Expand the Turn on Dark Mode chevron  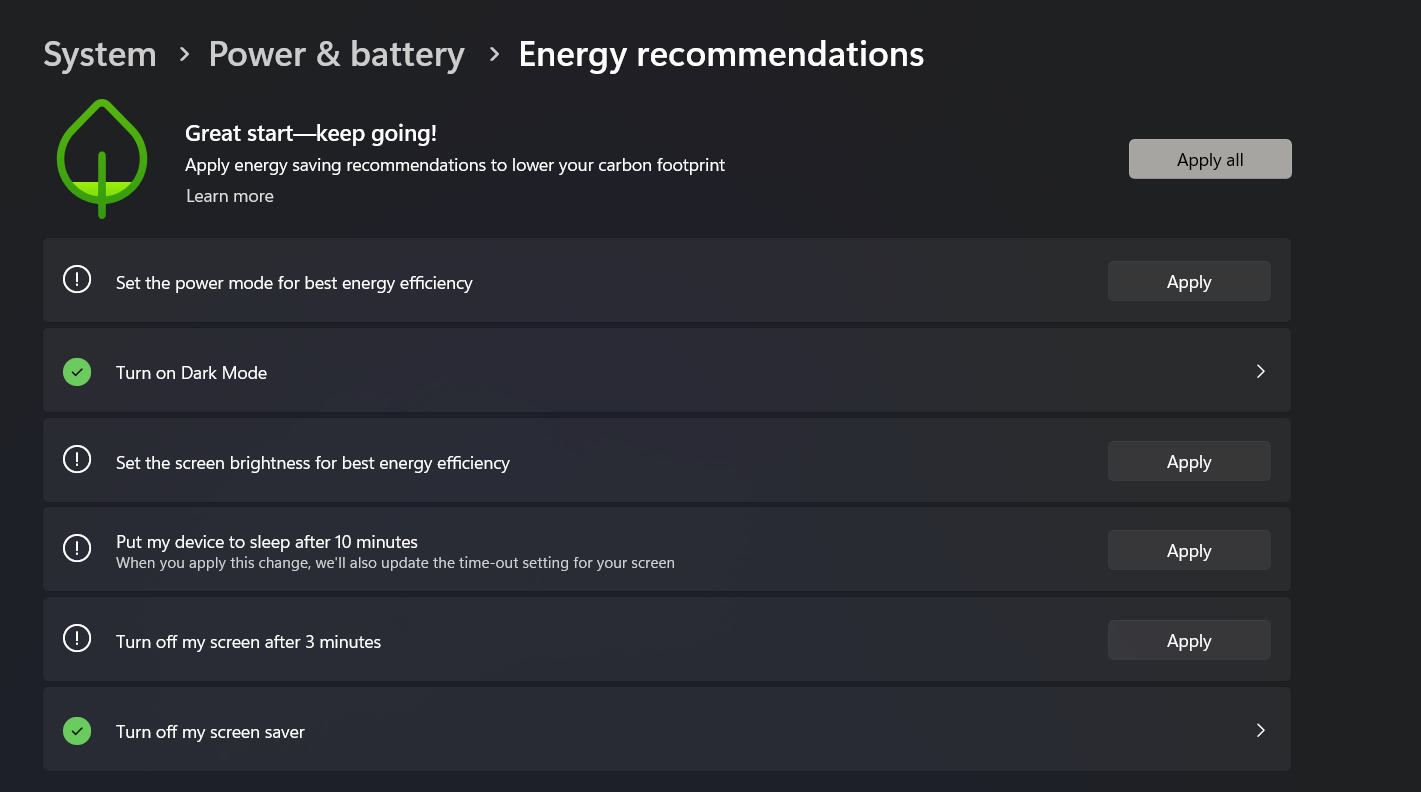(1260, 371)
